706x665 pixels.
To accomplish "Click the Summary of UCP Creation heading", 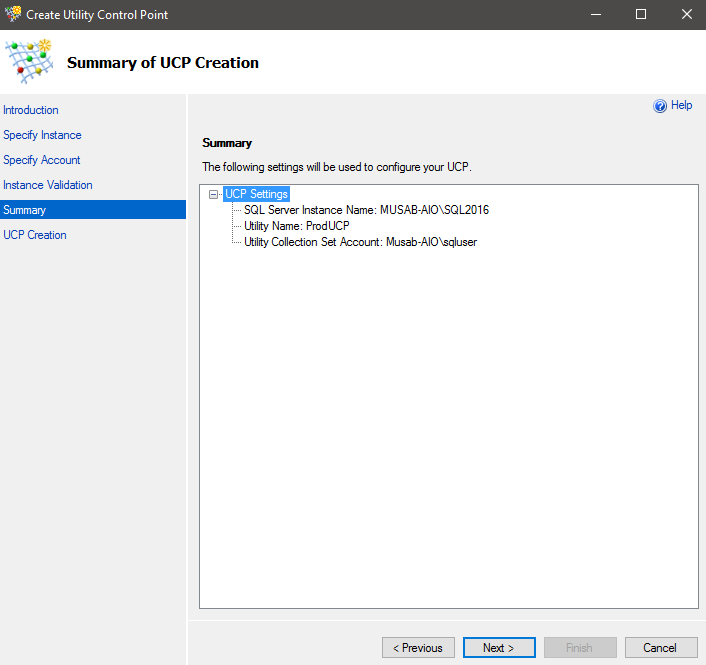I will pos(163,63).
